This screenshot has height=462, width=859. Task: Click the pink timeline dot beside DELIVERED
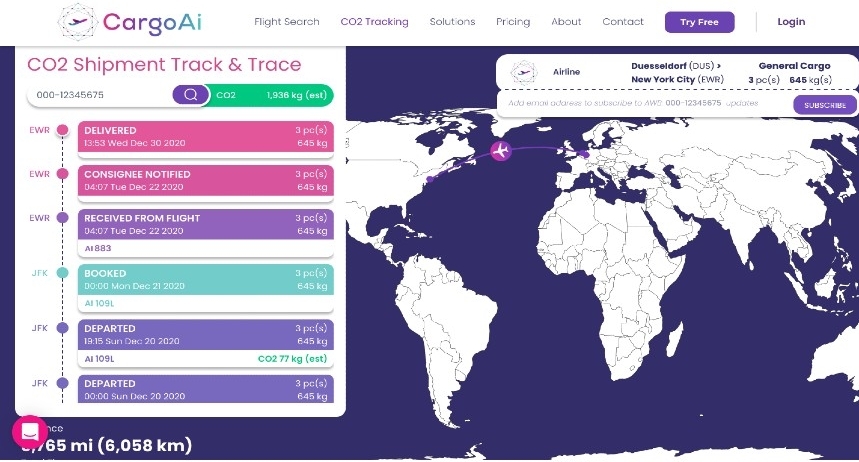click(x=63, y=130)
